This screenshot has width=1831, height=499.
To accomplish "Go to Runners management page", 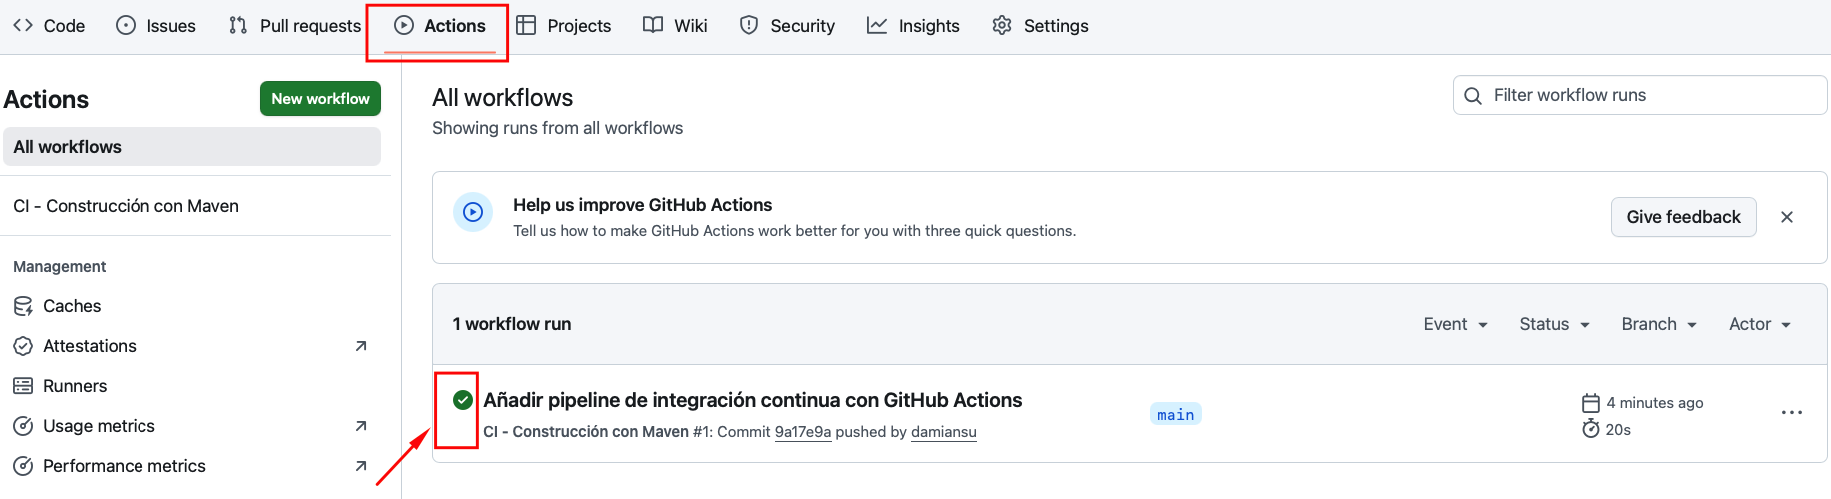I will 75,386.
